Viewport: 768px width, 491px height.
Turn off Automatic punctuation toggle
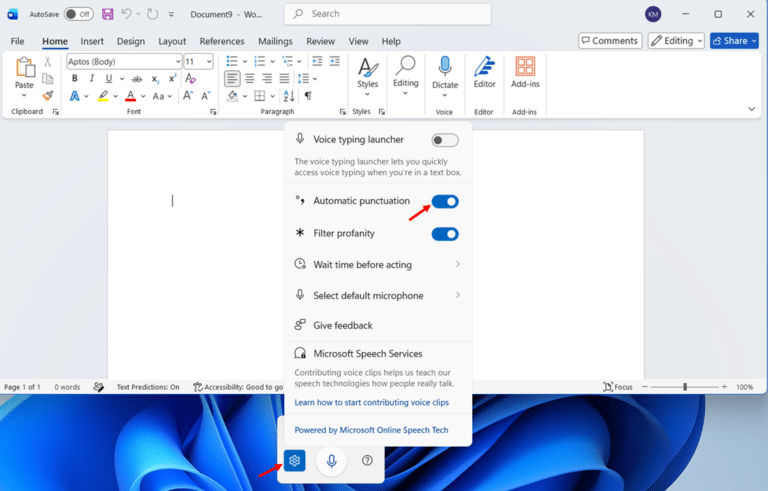point(445,201)
